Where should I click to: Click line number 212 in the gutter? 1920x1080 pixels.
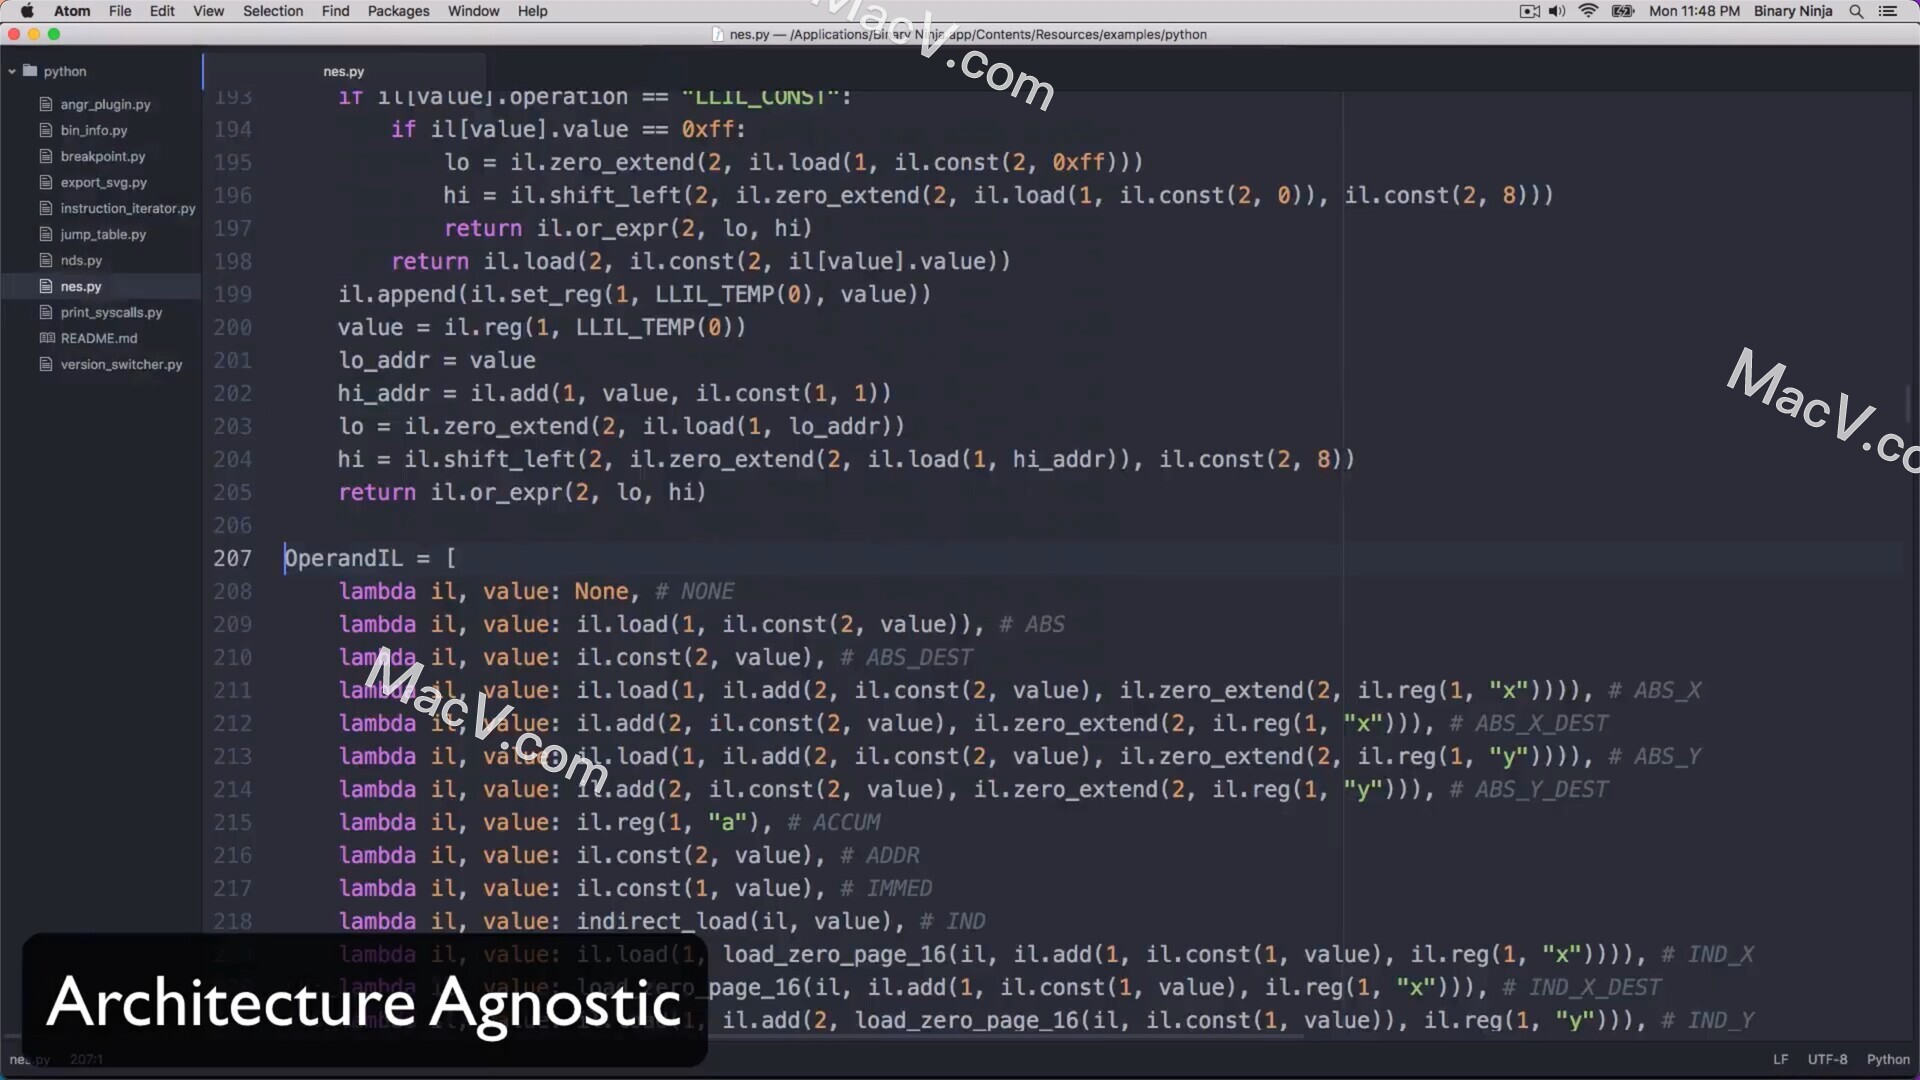point(232,723)
